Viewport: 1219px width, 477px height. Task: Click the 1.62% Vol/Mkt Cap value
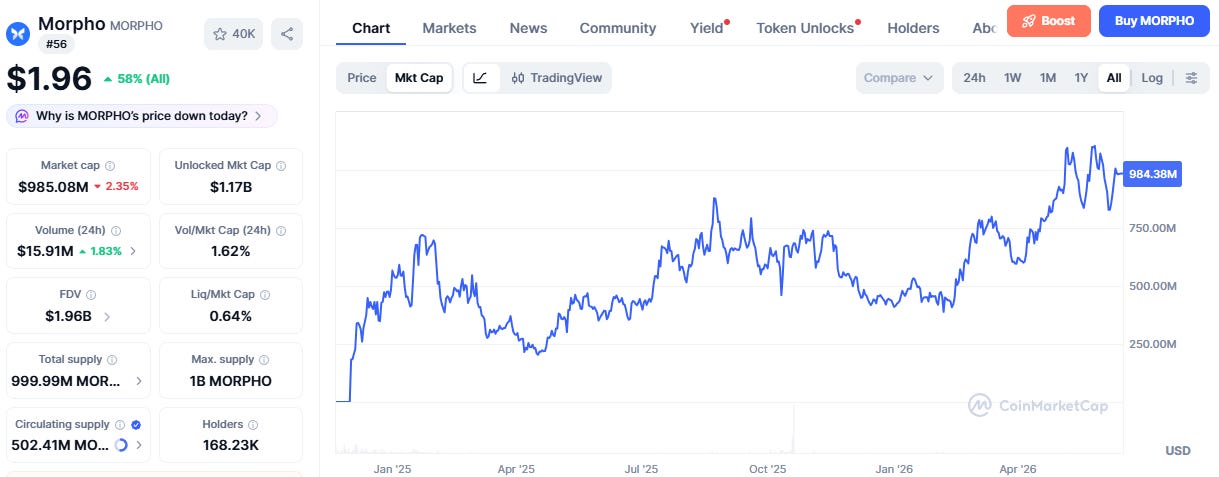(231, 251)
